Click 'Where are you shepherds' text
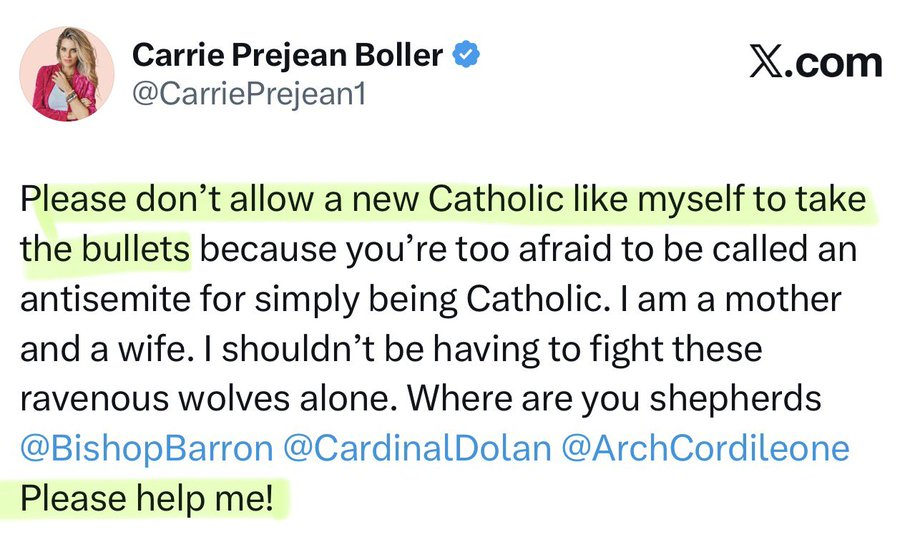900x537 pixels. click(x=614, y=399)
